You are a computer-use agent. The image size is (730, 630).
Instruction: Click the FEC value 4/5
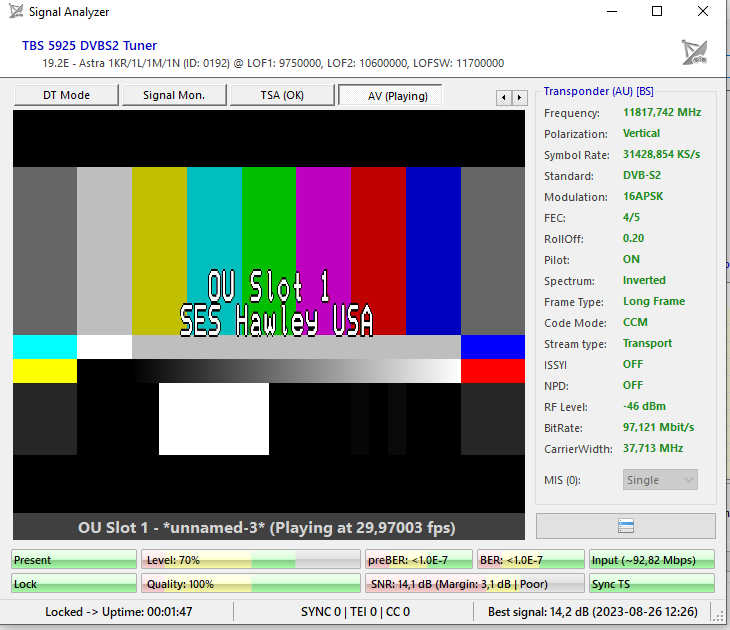(x=631, y=217)
